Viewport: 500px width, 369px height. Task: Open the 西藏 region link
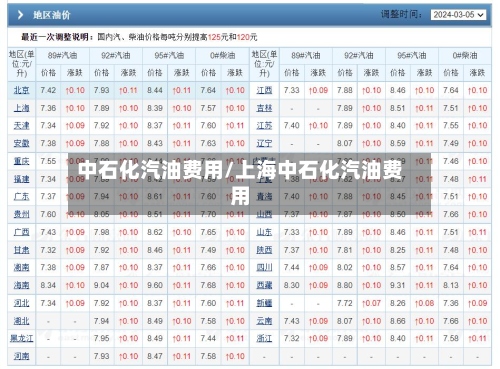tap(264, 285)
